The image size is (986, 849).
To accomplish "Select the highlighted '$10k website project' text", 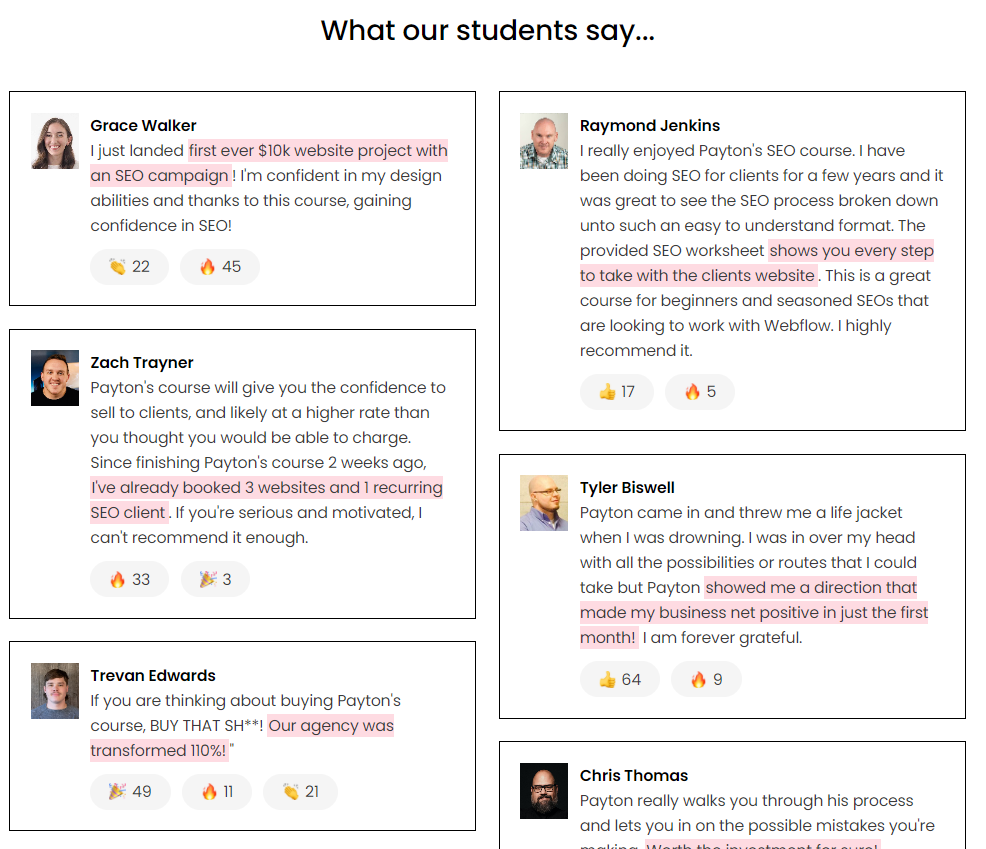I will (x=317, y=150).
